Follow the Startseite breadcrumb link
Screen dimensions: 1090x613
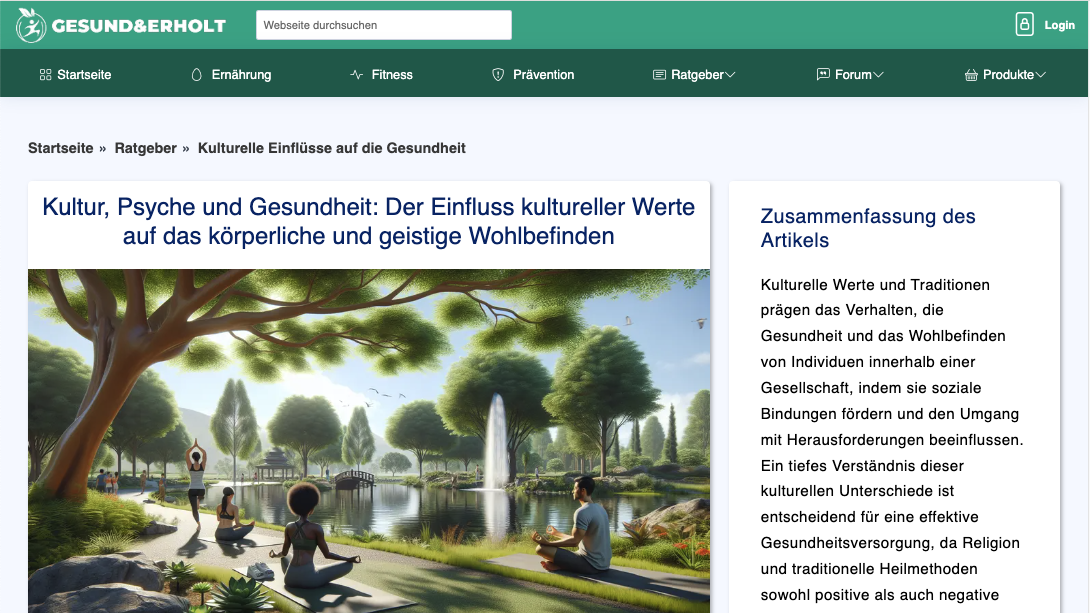pos(60,147)
